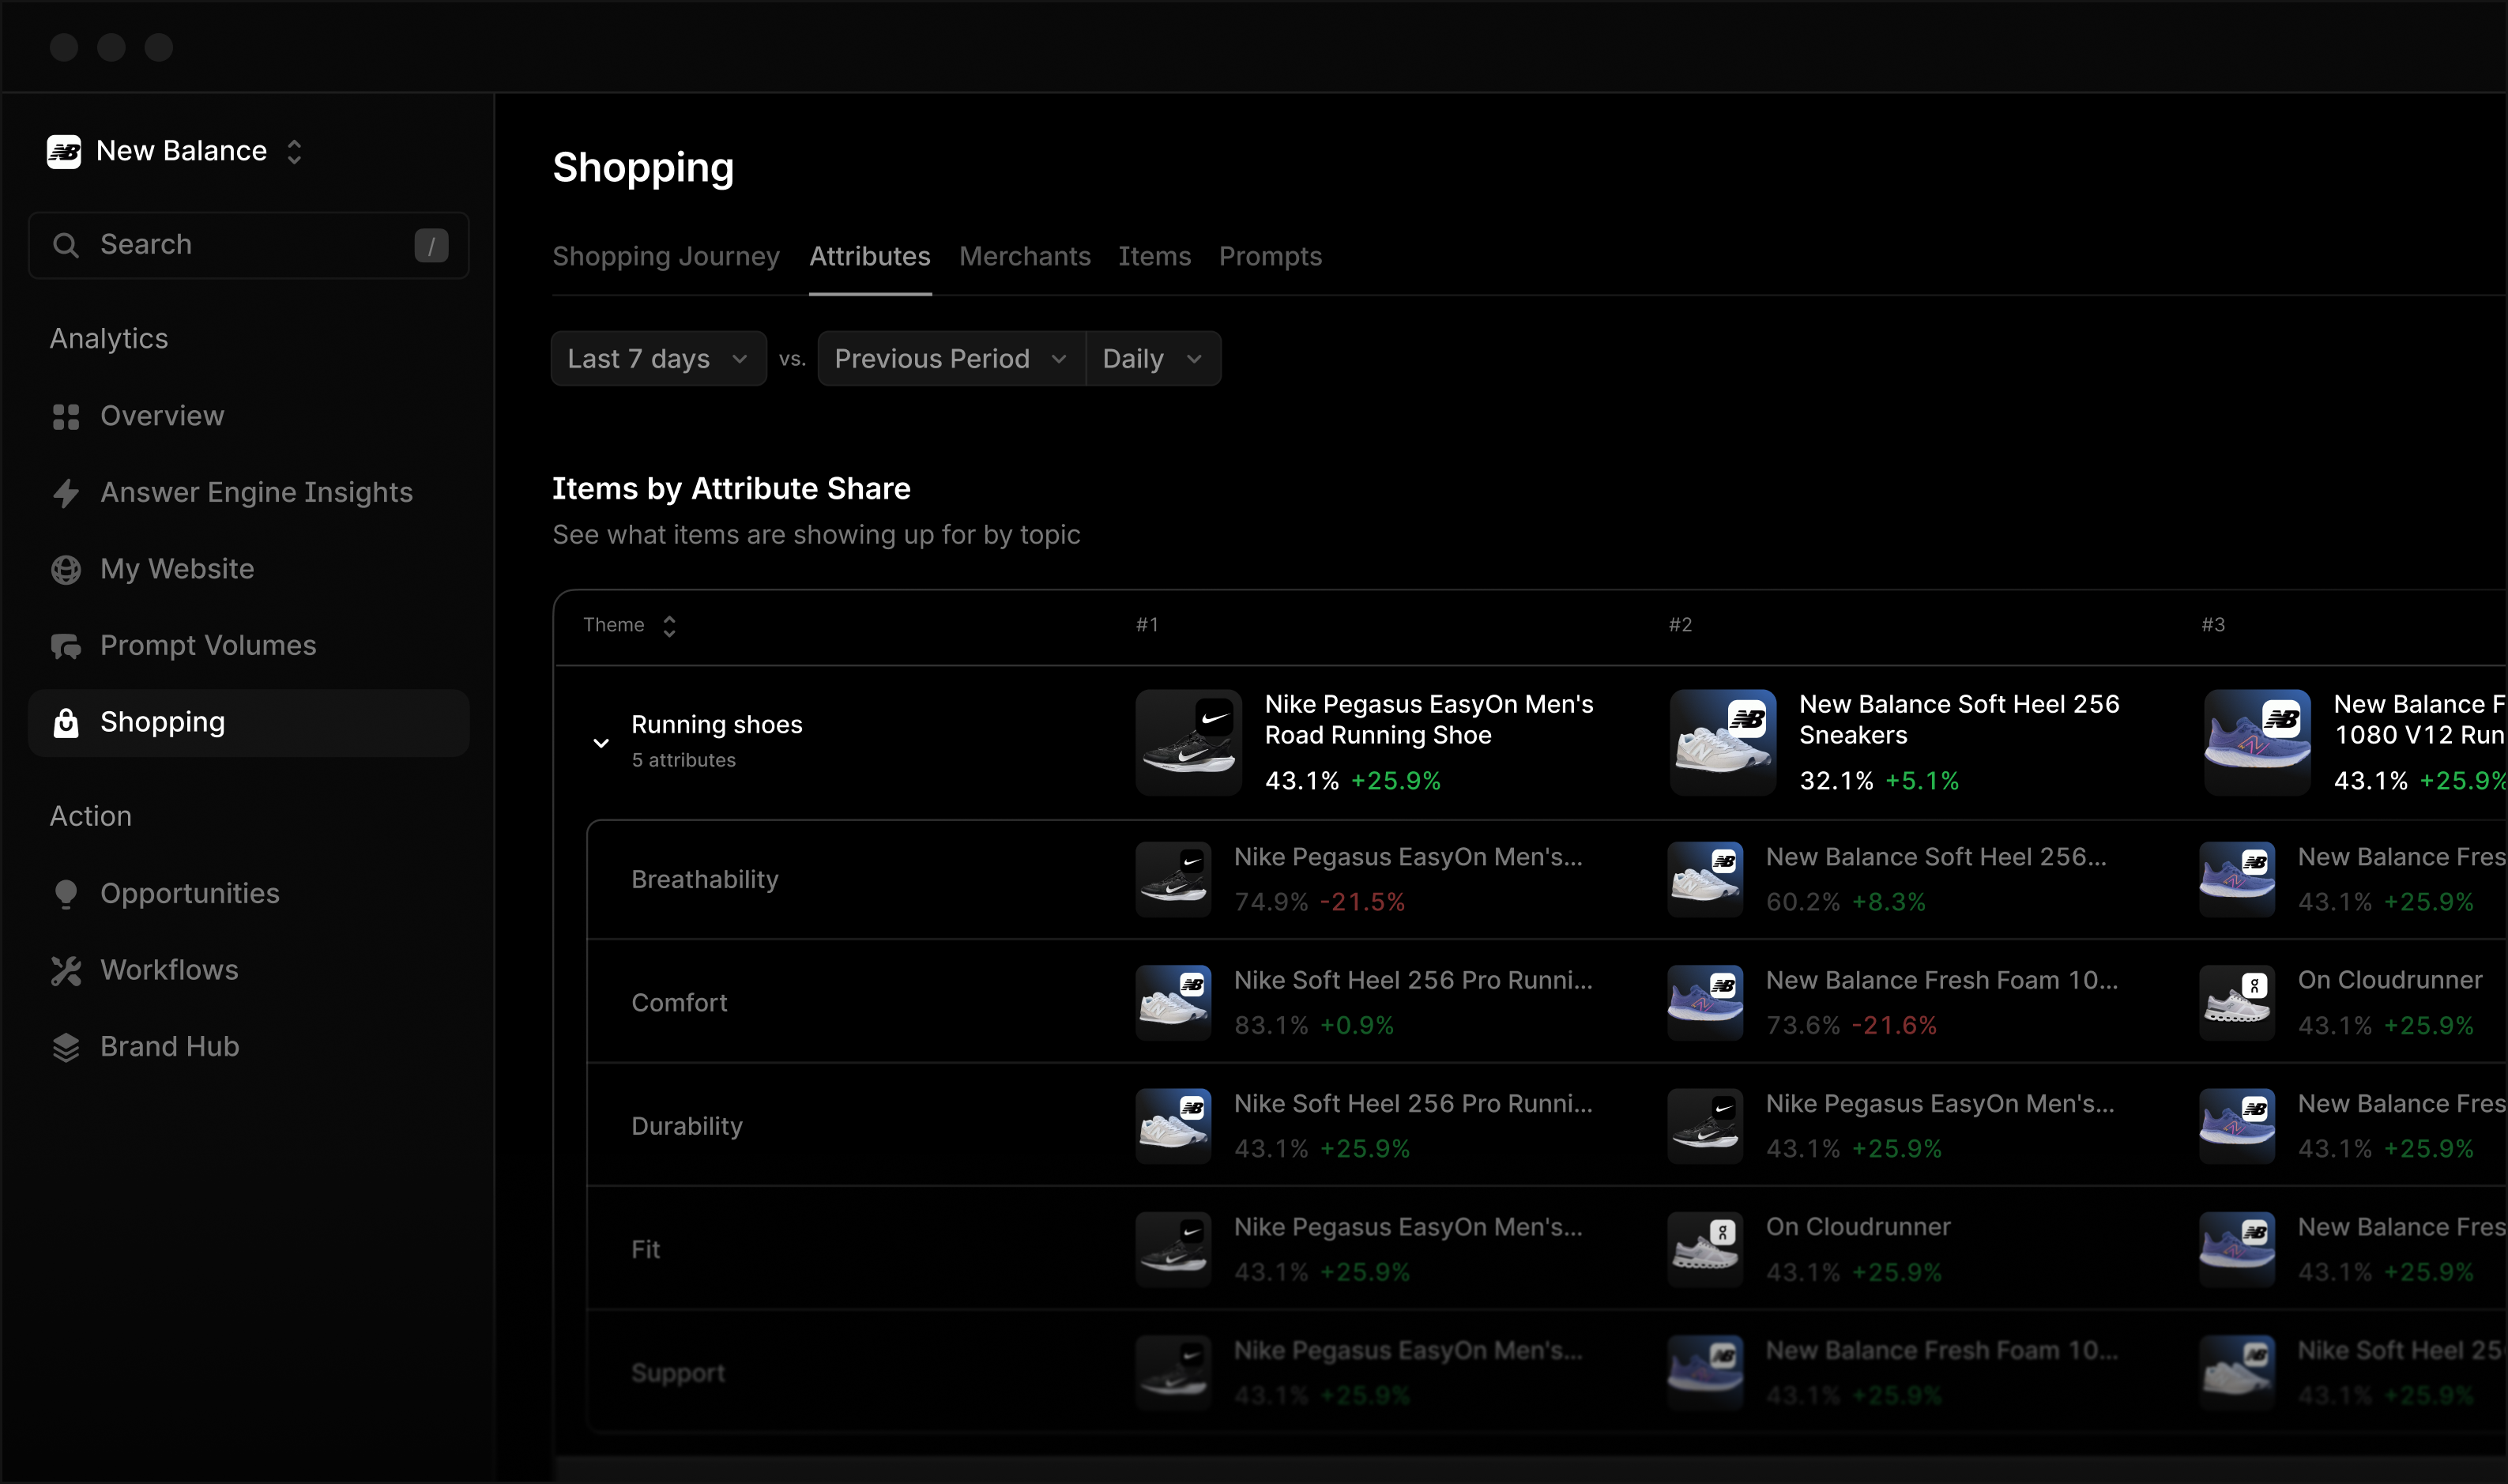Viewport: 2508px width, 1484px height.
Task: Collapse the Running shoes theme row
Action: pyautogui.click(x=601, y=742)
